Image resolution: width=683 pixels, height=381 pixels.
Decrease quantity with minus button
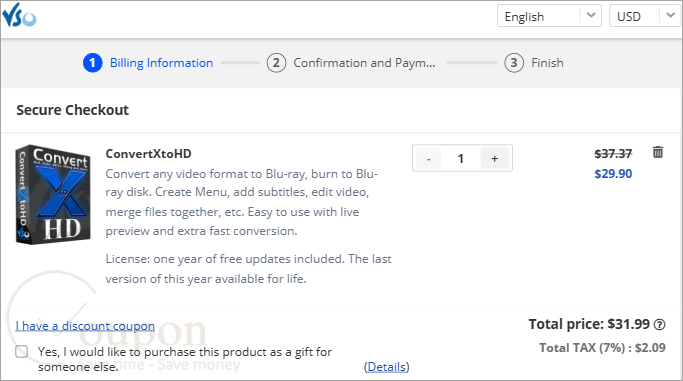(x=429, y=158)
